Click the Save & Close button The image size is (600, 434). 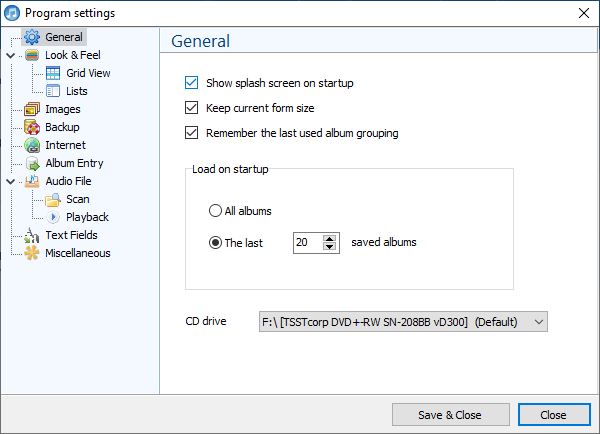point(450,414)
